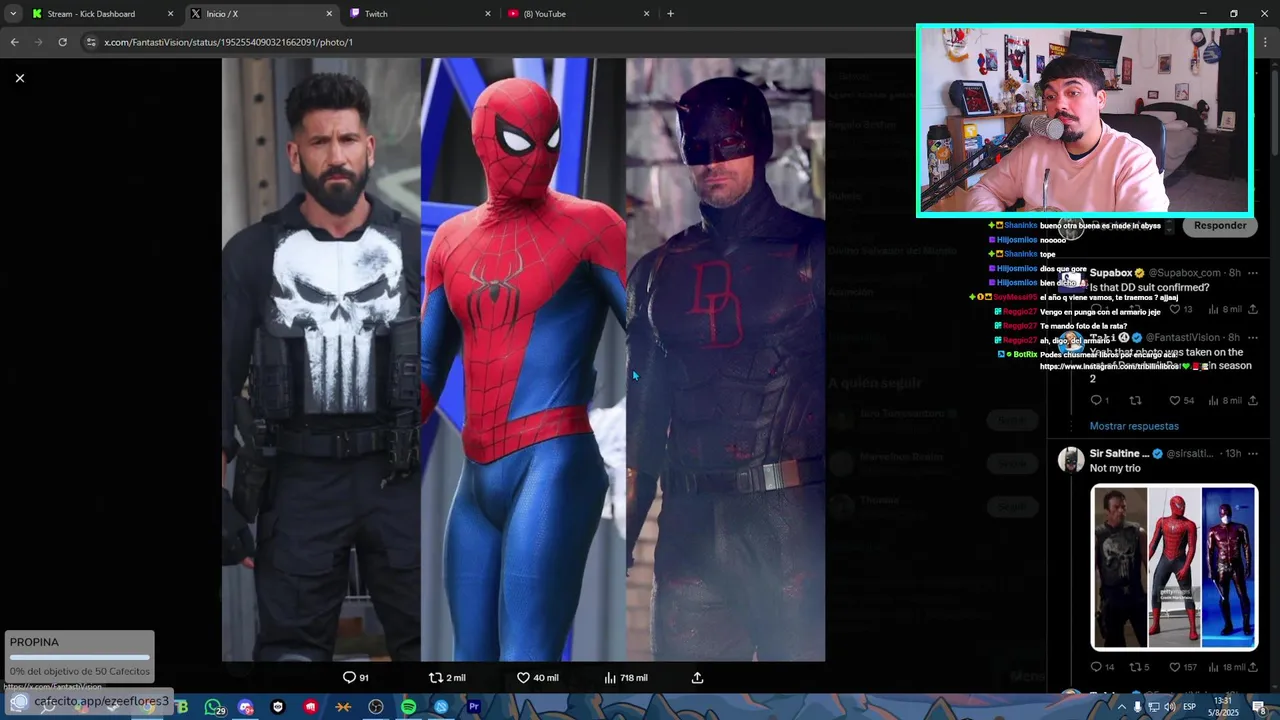Screen dimensions: 1280x720
Task: Like Sir Saltine reply with 157 likes
Action: (1183, 667)
